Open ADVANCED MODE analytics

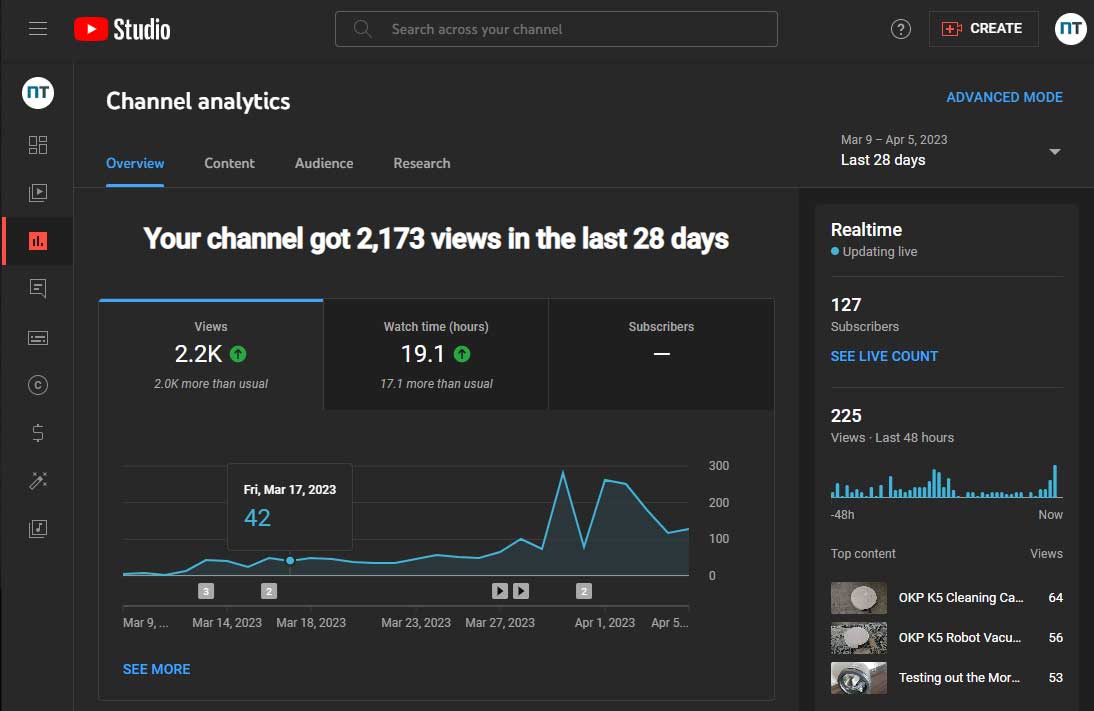1004,97
